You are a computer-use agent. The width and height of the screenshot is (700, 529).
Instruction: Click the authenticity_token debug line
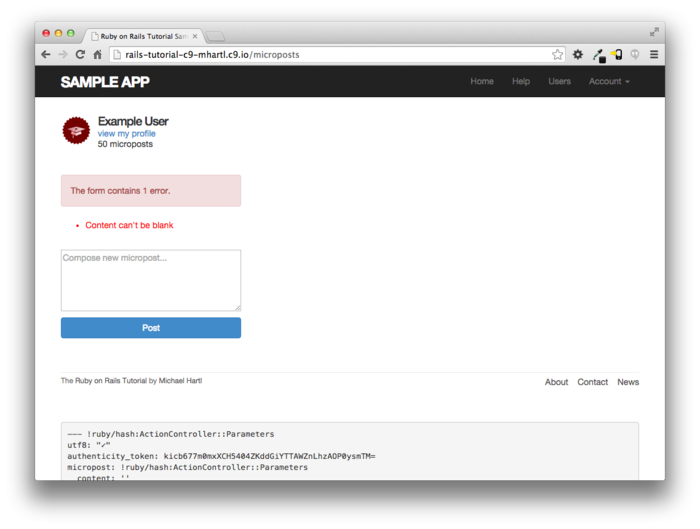point(221,456)
